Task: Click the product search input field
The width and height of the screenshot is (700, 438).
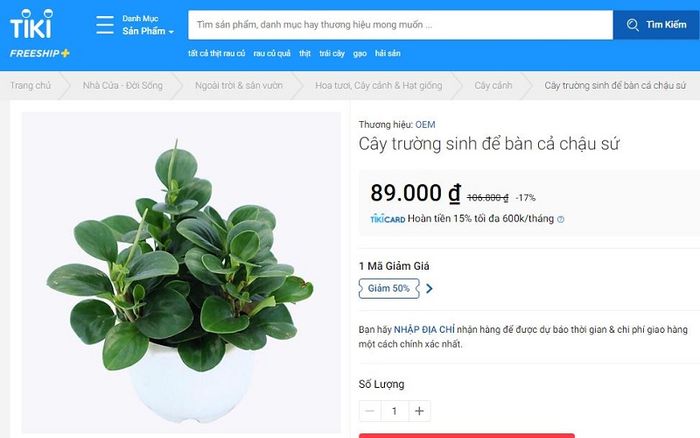Action: pyautogui.click(x=400, y=25)
